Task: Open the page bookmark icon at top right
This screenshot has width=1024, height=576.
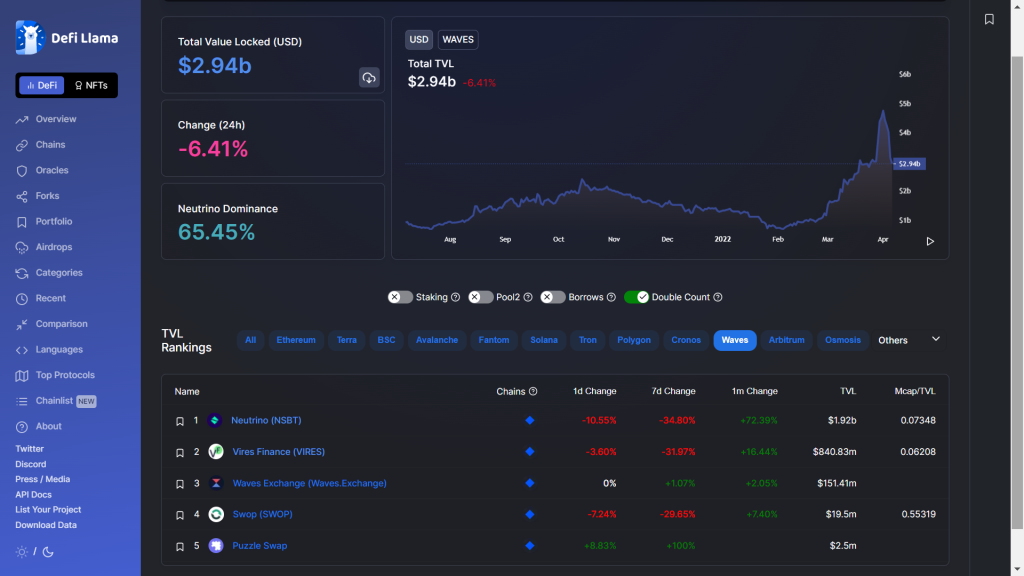Action: click(989, 20)
